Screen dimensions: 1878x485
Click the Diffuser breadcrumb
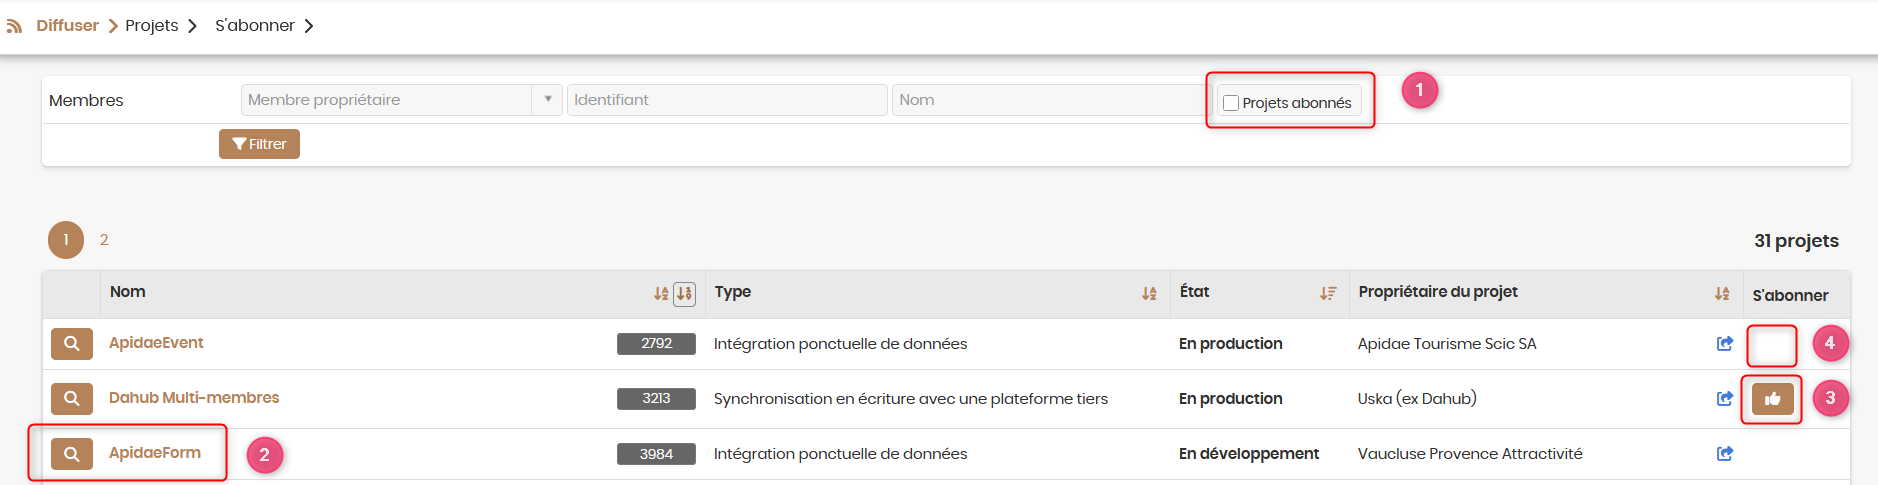click(67, 25)
